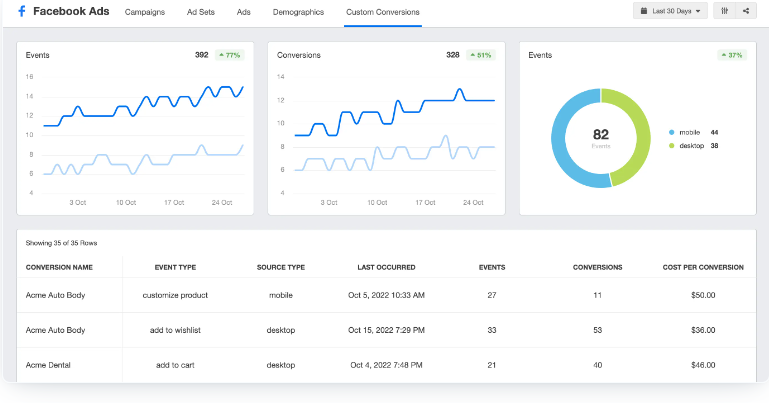
Task: Open the Ad Sets tab
Action: coord(201,12)
